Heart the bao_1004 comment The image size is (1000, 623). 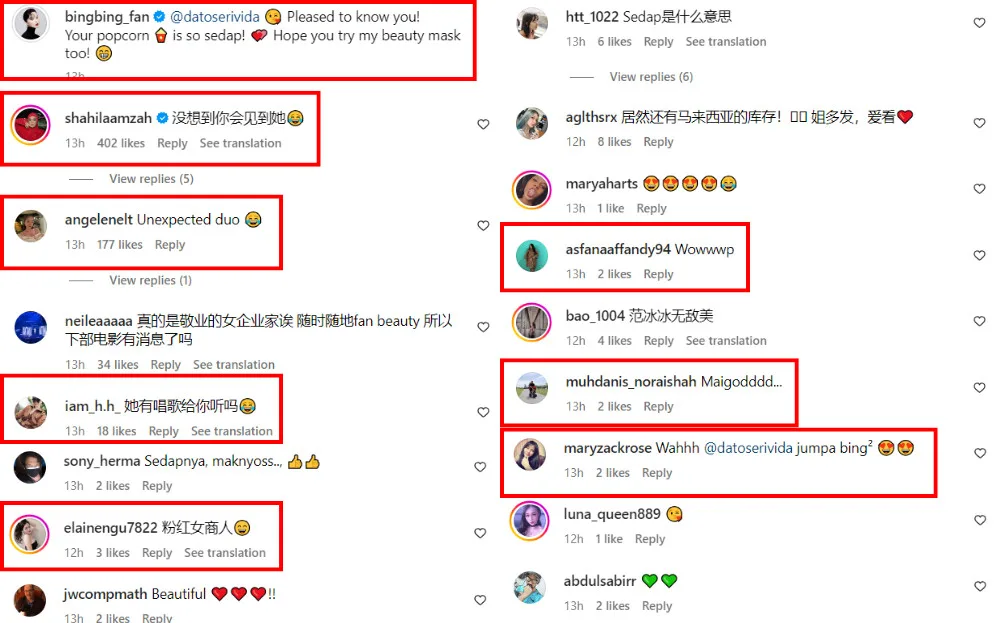980,321
